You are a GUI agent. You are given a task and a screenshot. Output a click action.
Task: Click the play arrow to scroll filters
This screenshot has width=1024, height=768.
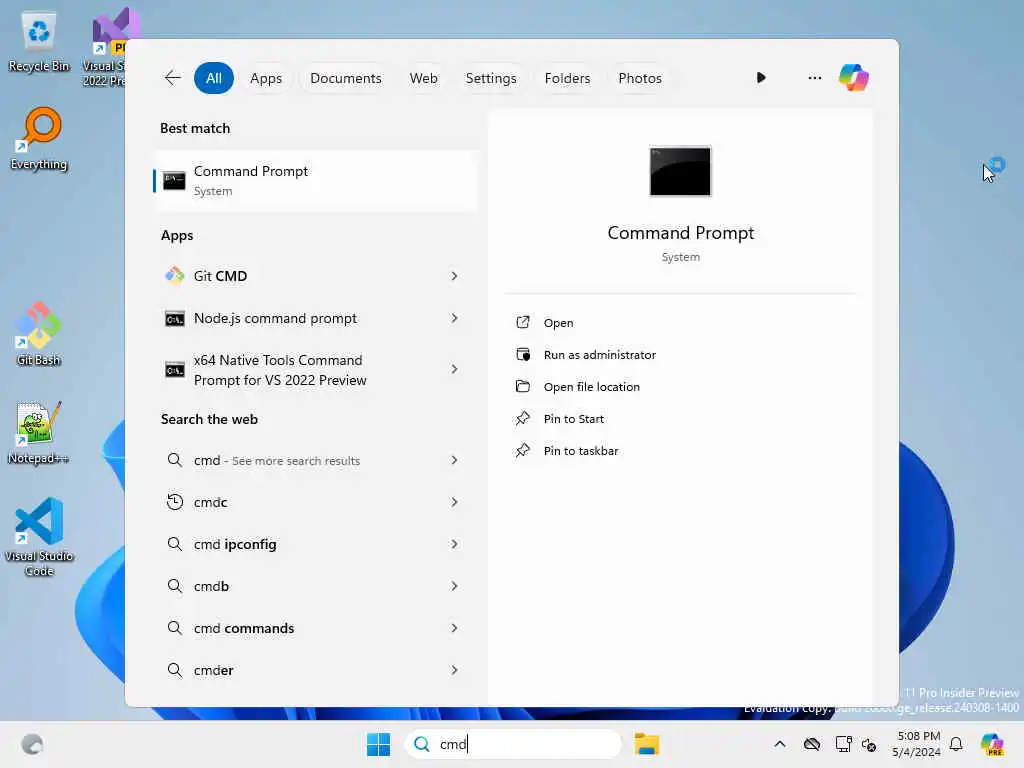(x=761, y=78)
